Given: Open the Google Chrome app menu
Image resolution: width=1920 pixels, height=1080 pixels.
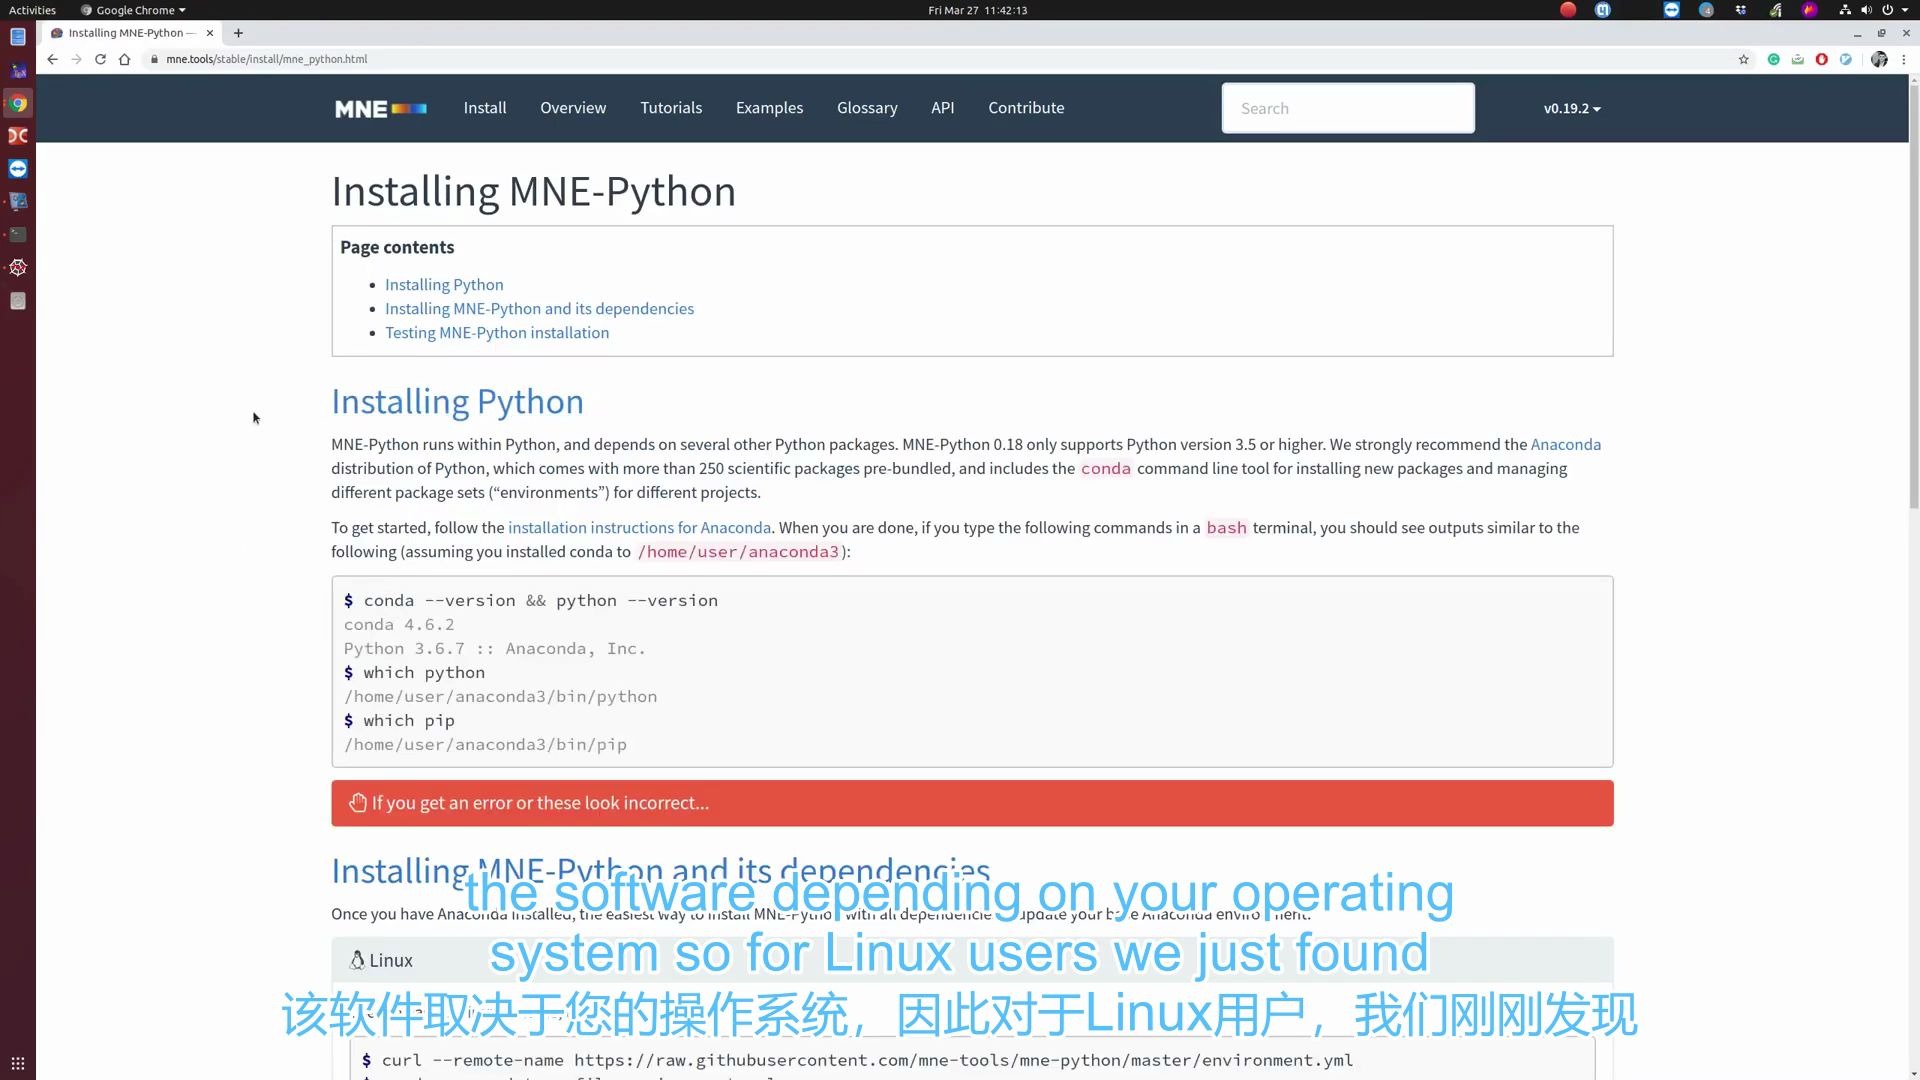Looking at the screenshot, I should coord(134,10).
